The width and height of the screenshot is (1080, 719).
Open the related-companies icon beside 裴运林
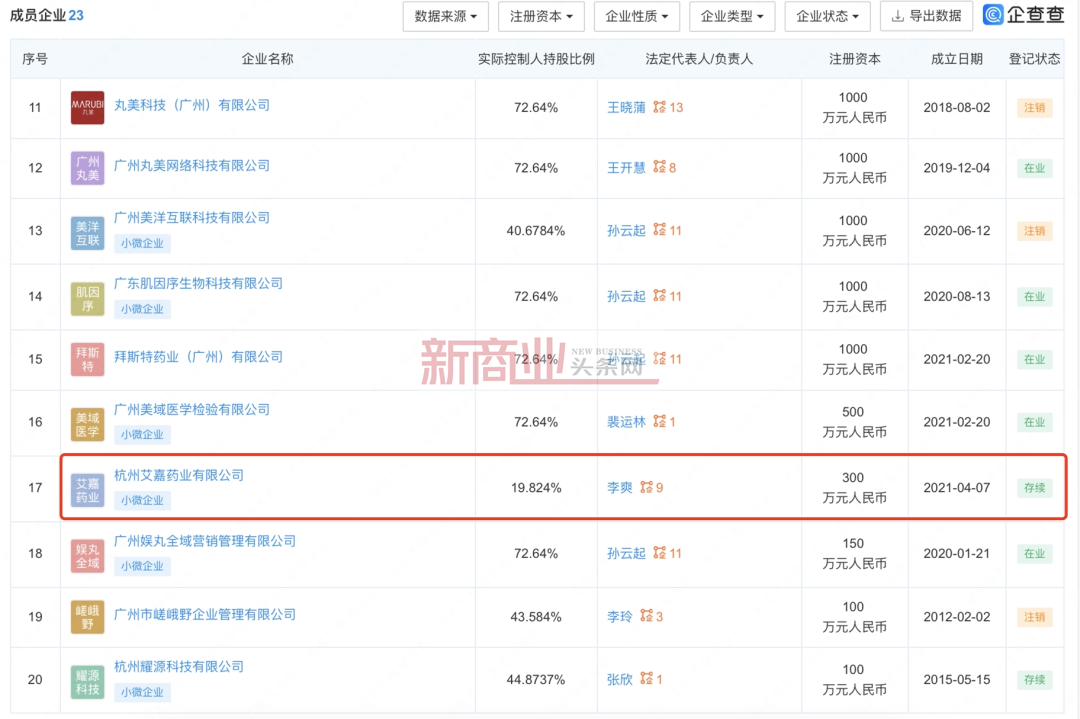660,421
